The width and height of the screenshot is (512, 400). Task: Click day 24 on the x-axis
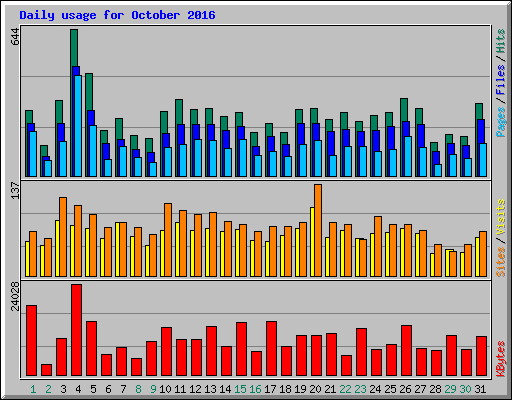click(375, 389)
